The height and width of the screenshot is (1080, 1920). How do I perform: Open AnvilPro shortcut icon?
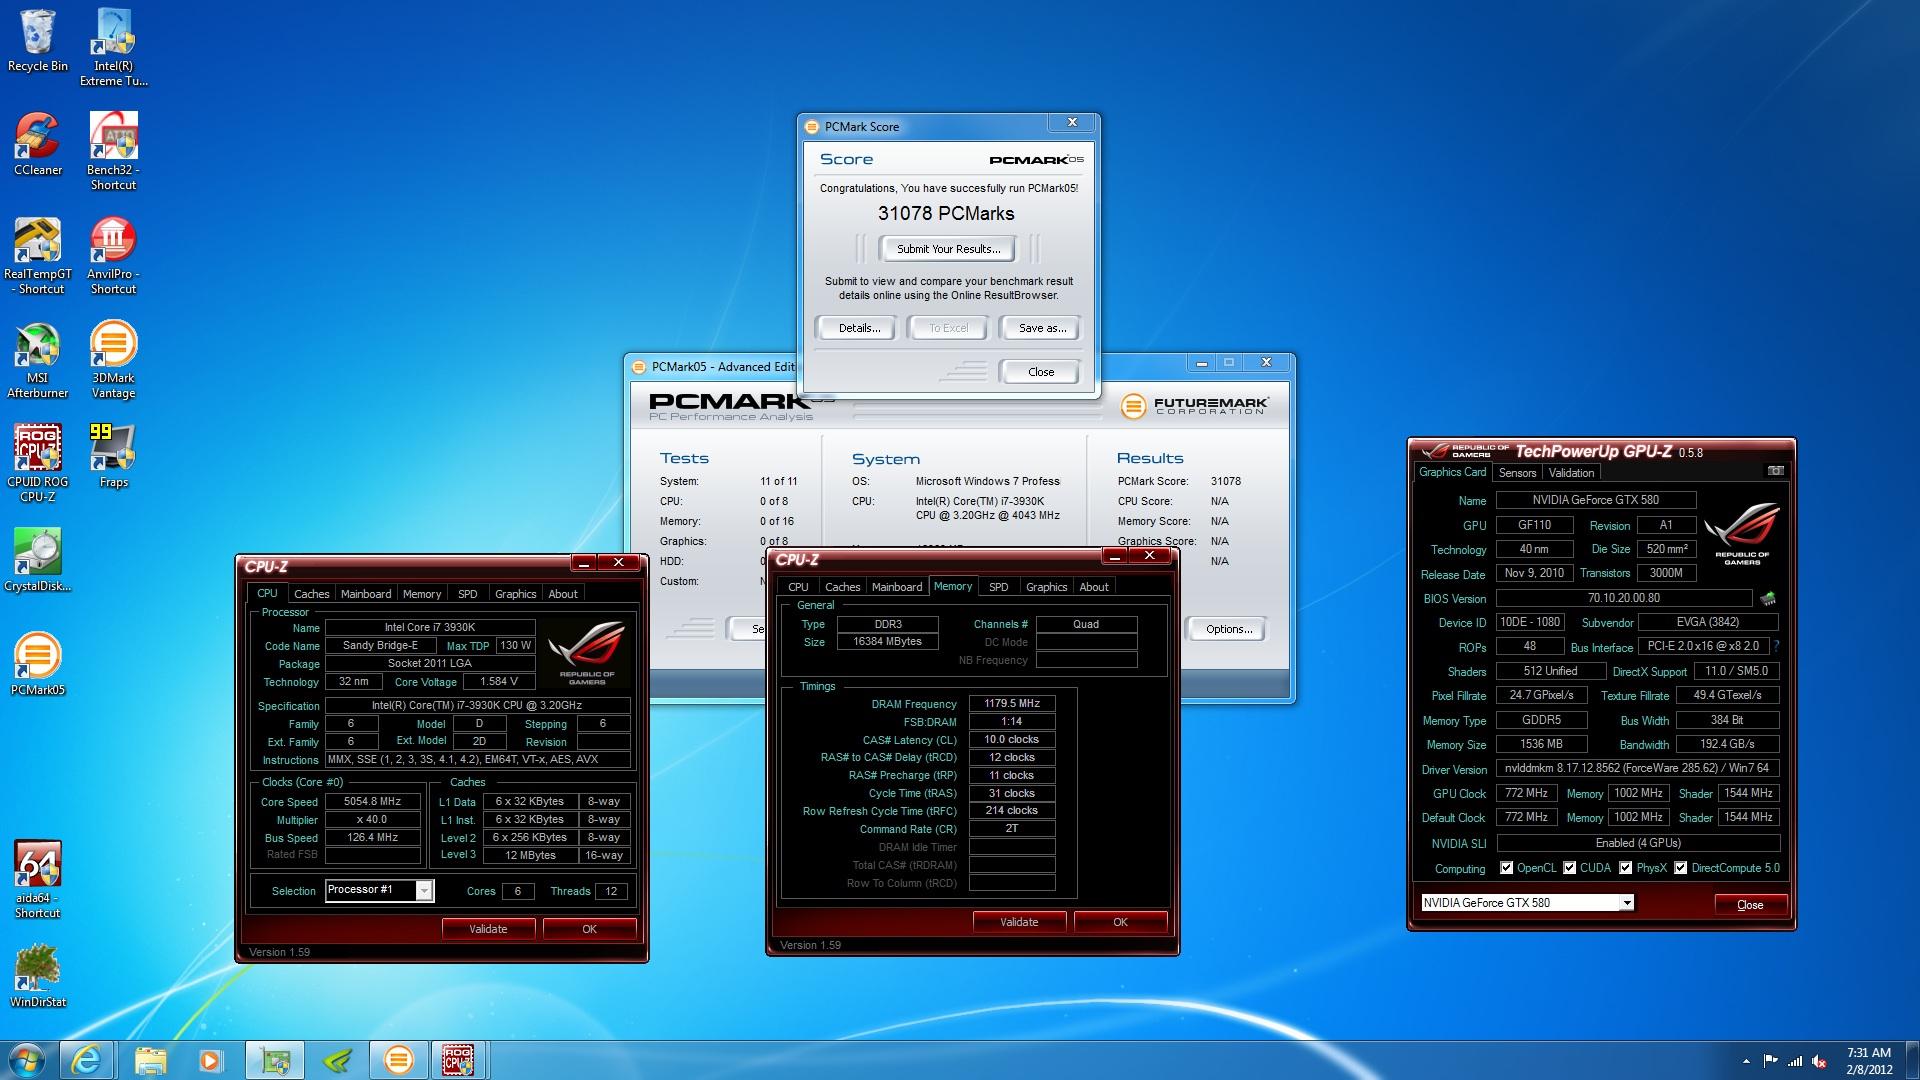click(113, 256)
